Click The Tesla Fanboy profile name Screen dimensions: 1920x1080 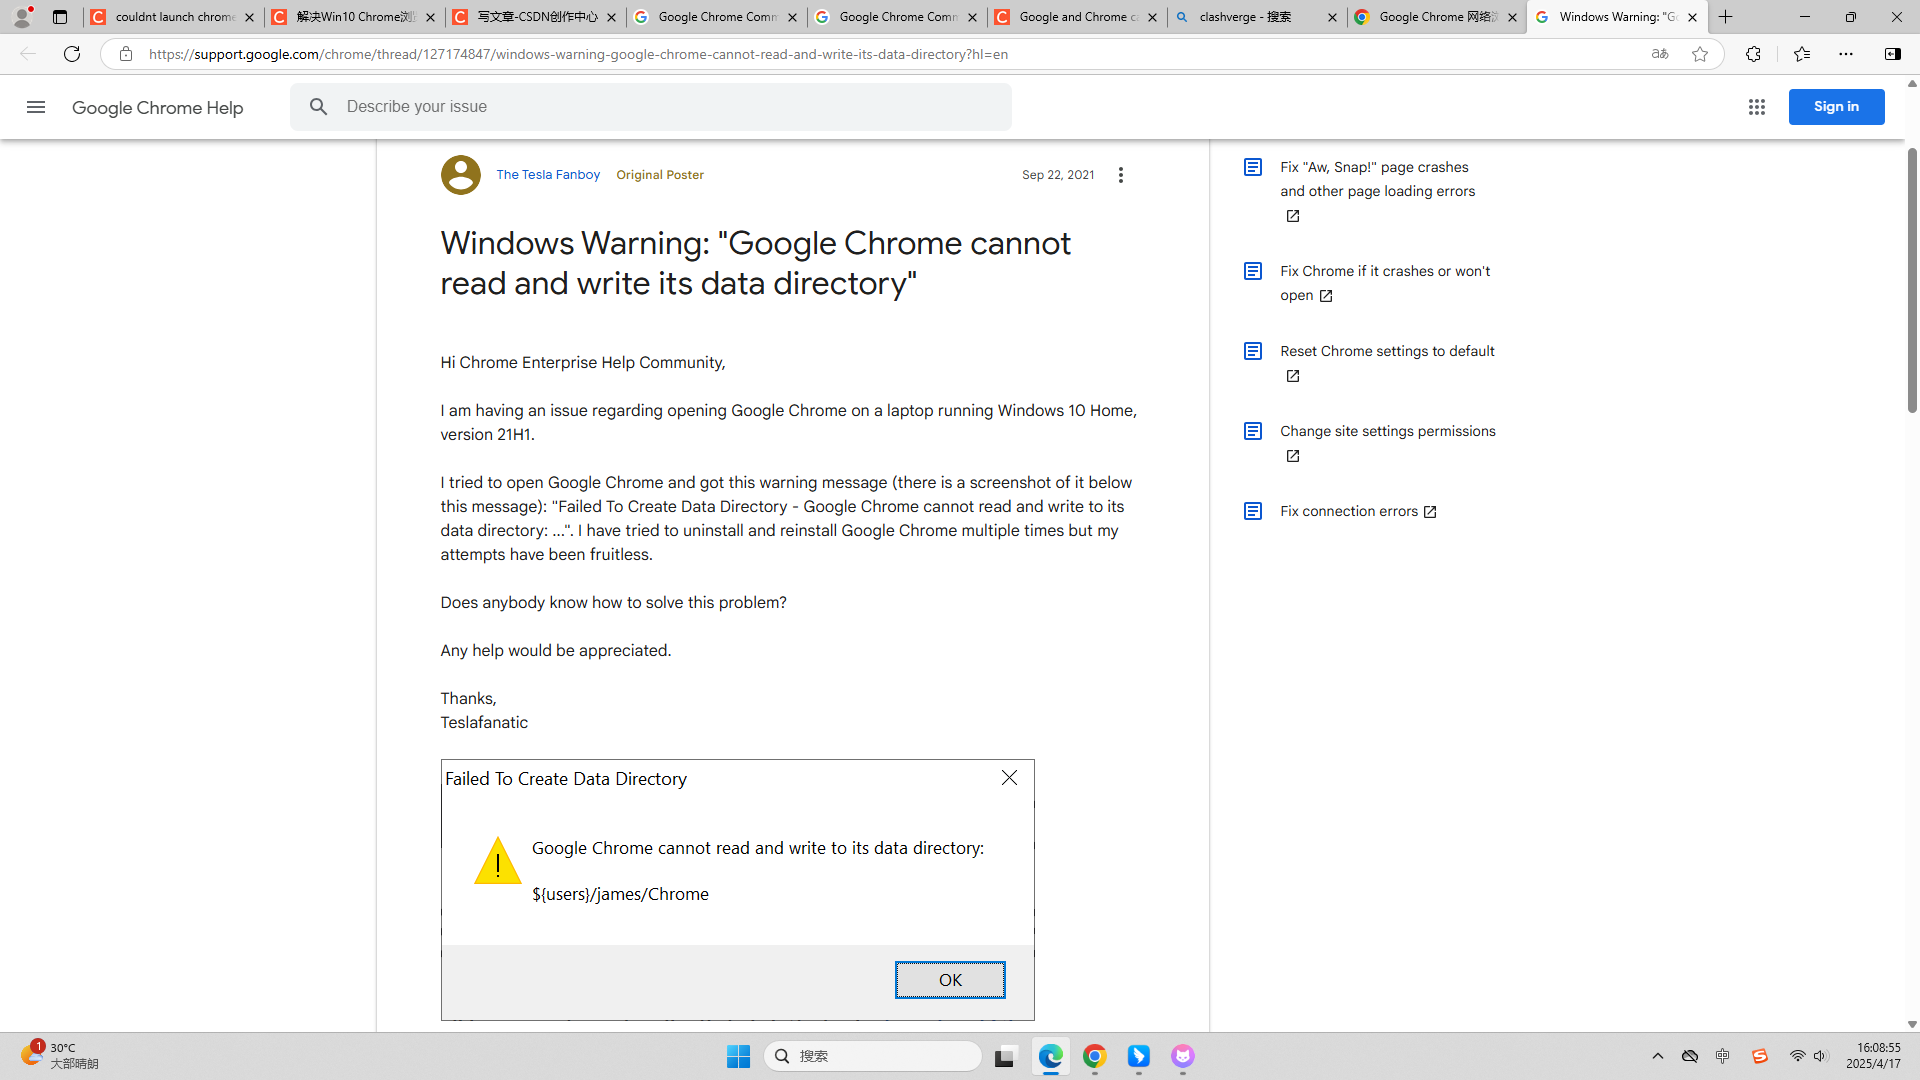point(548,175)
